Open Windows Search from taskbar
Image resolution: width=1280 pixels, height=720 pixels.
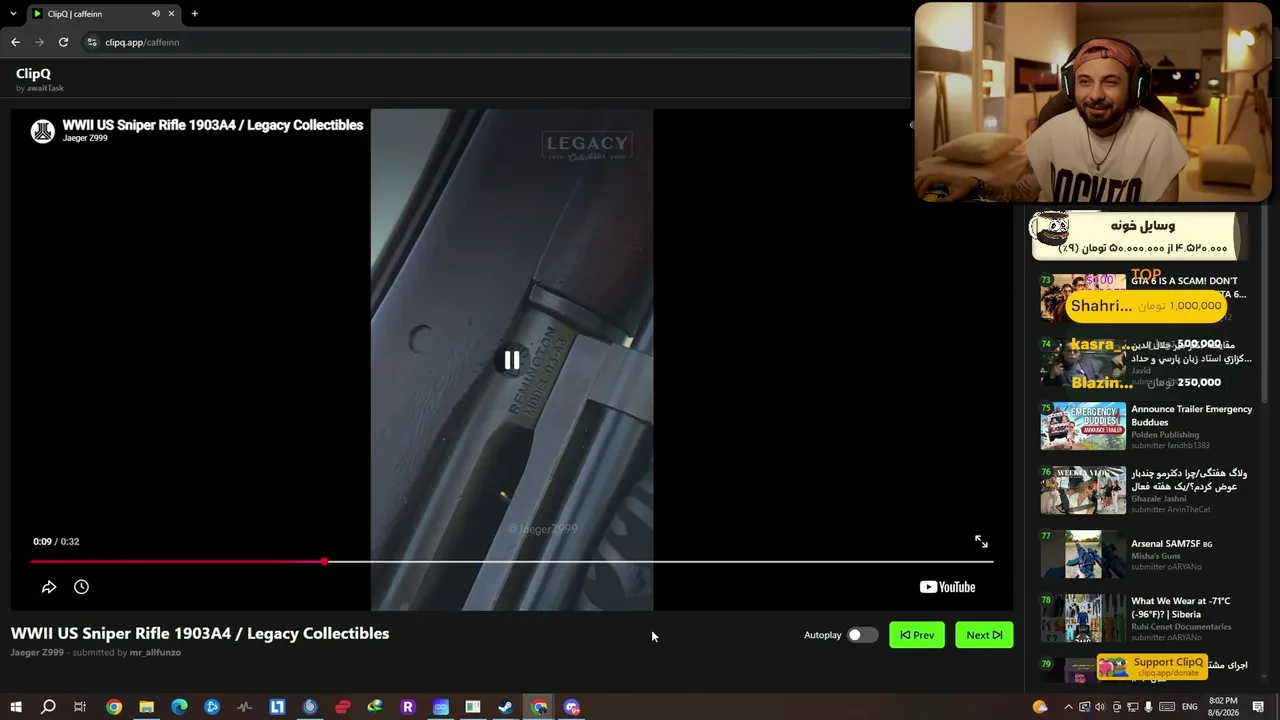point(48,707)
